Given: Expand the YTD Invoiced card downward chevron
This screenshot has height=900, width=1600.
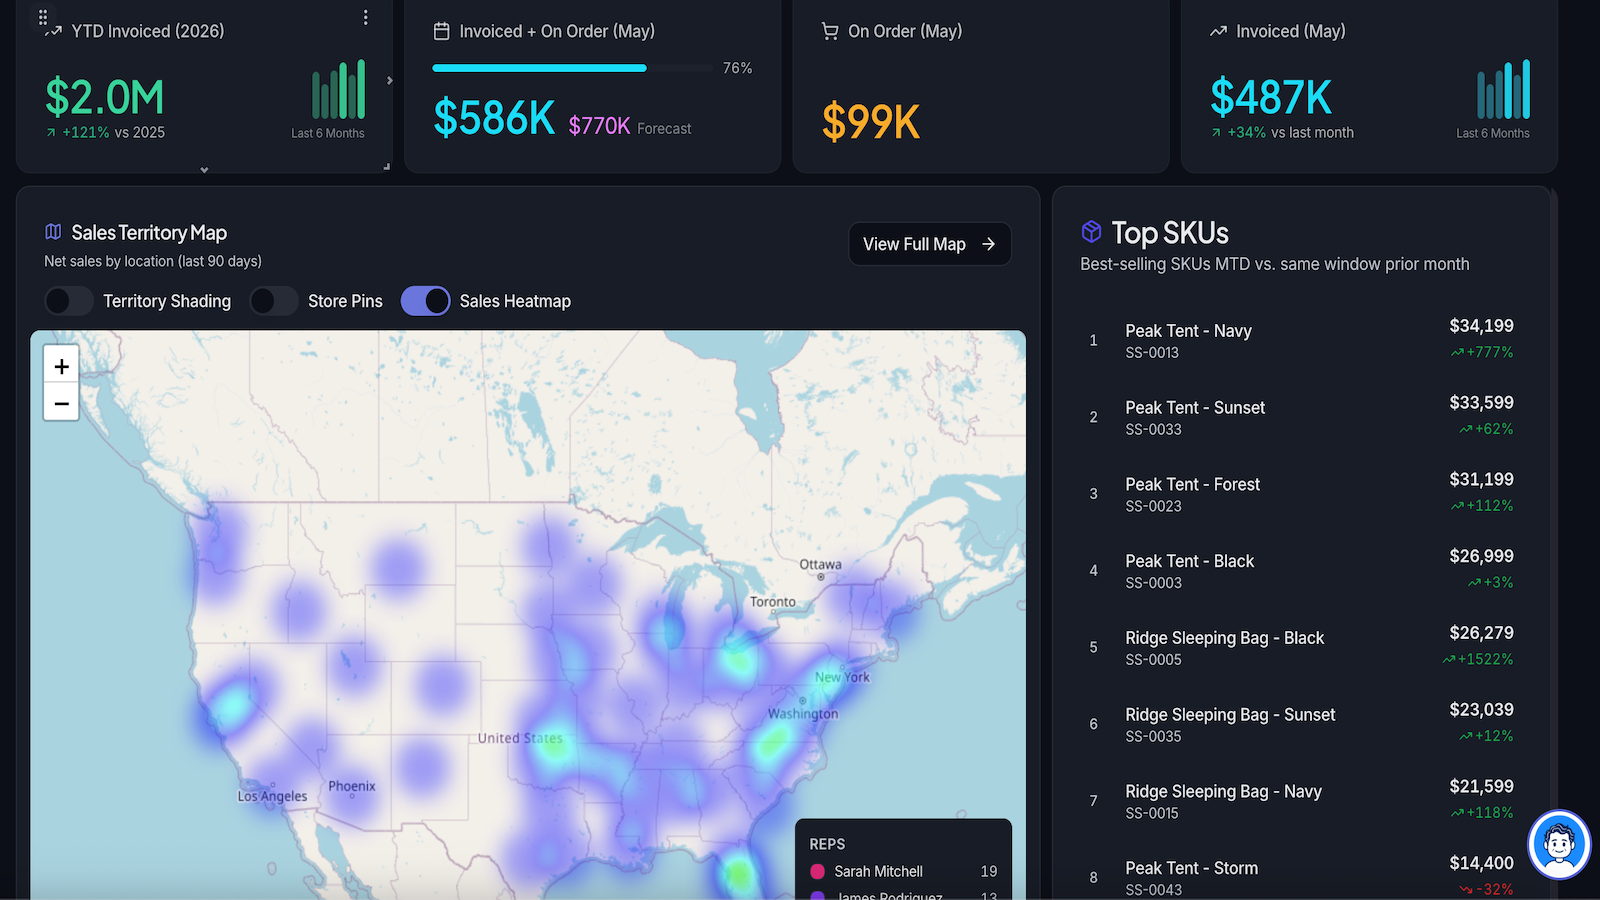Looking at the screenshot, I should 204,170.
